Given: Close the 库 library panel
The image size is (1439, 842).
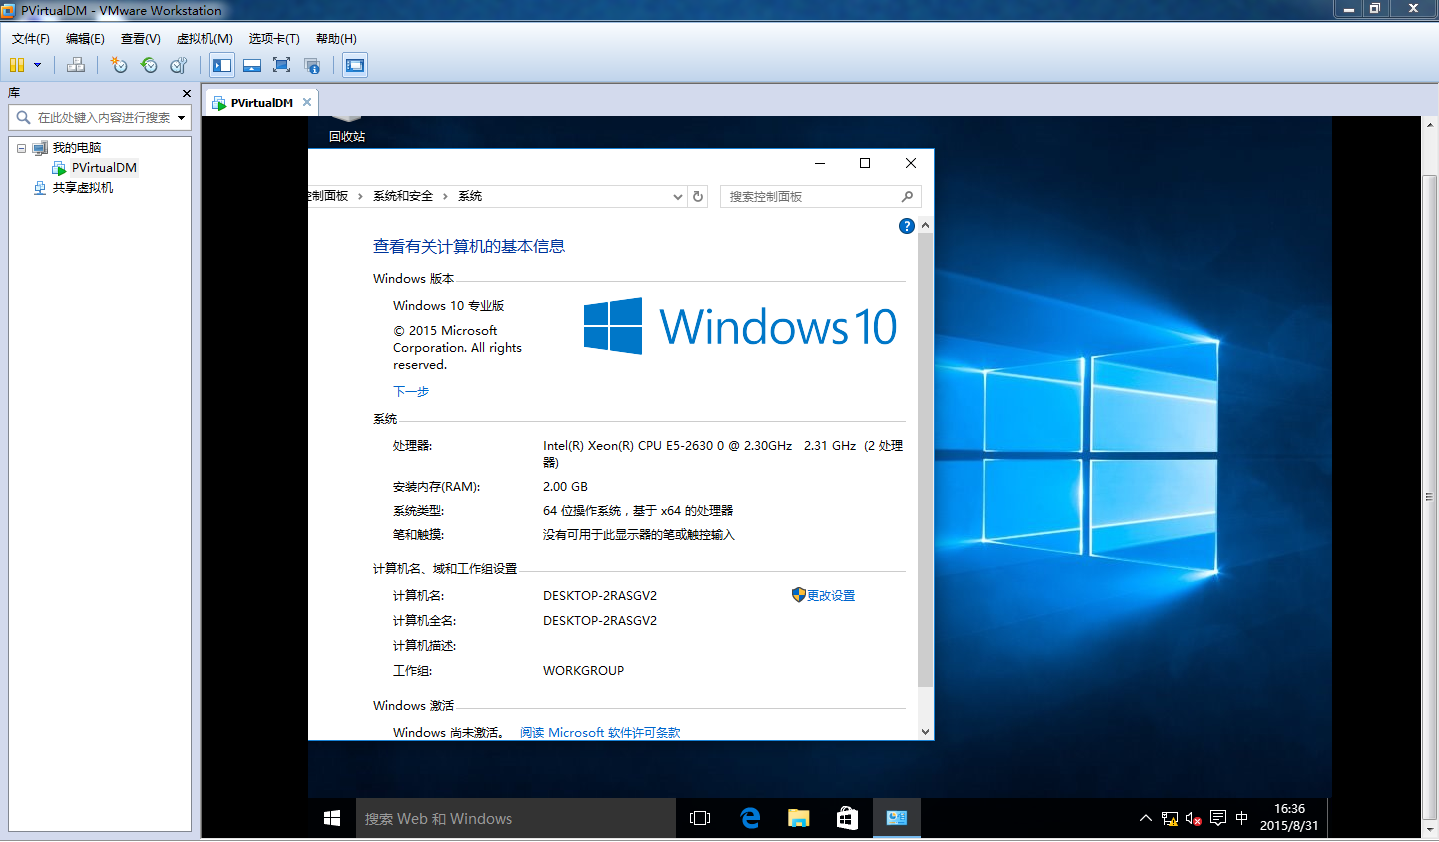Looking at the screenshot, I should pyautogui.click(x=187, y=93).
